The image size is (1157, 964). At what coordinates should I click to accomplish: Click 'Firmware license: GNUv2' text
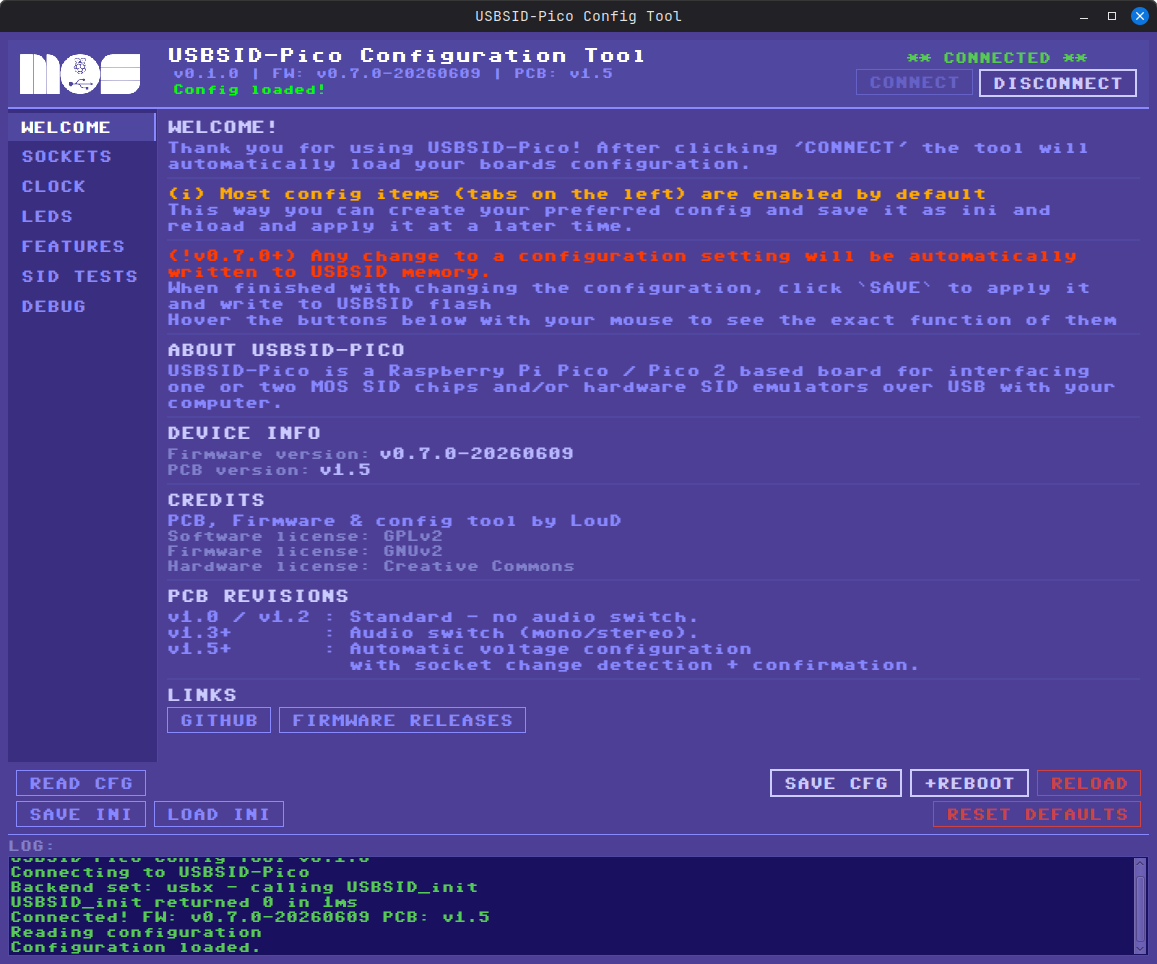[305, 551]
